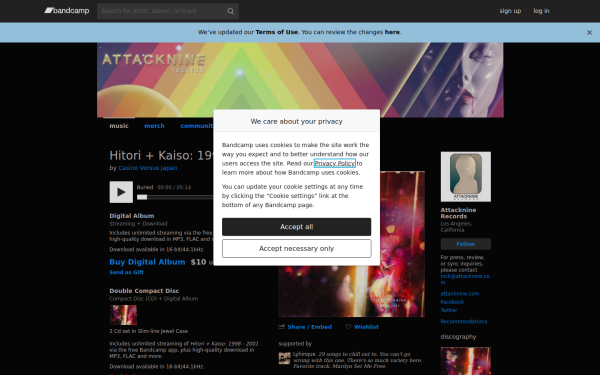Open the log in link
600x375 pixels.
(541, 11)
